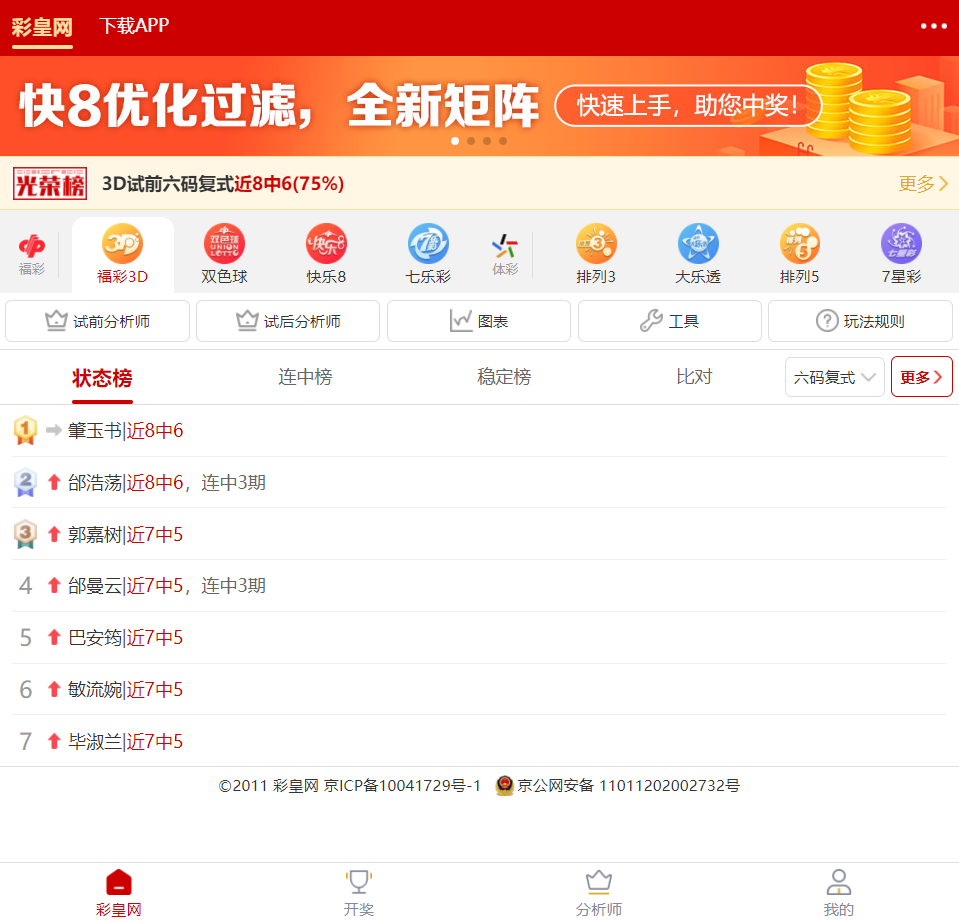Click 下载APP in the header
This screenshot has height=920, width=959.
(134, 26)
